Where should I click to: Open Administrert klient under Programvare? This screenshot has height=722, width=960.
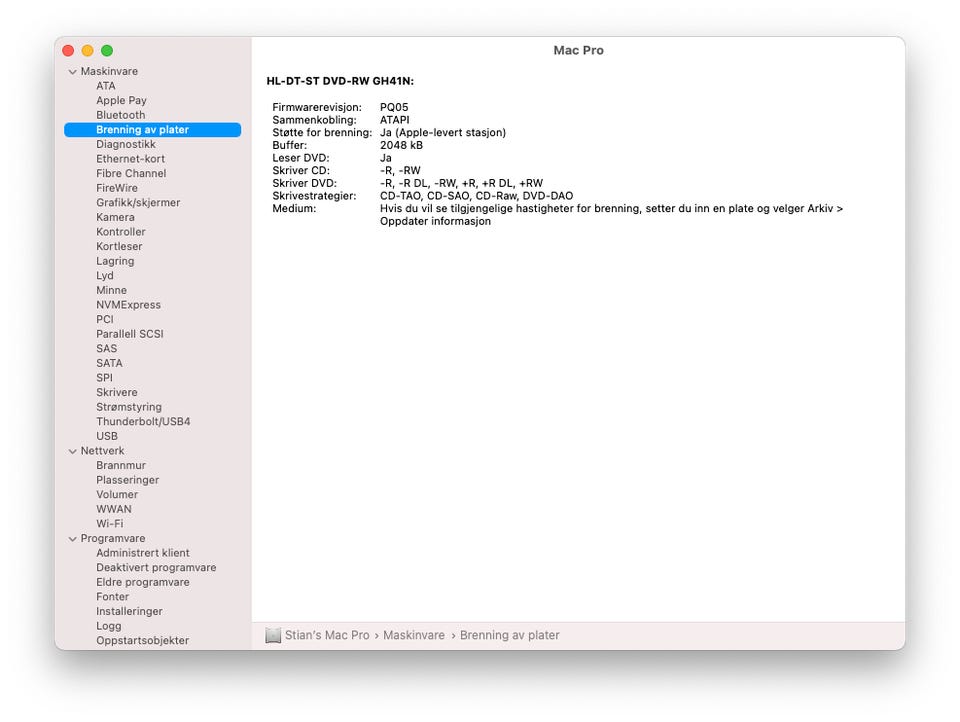(143, 553)
